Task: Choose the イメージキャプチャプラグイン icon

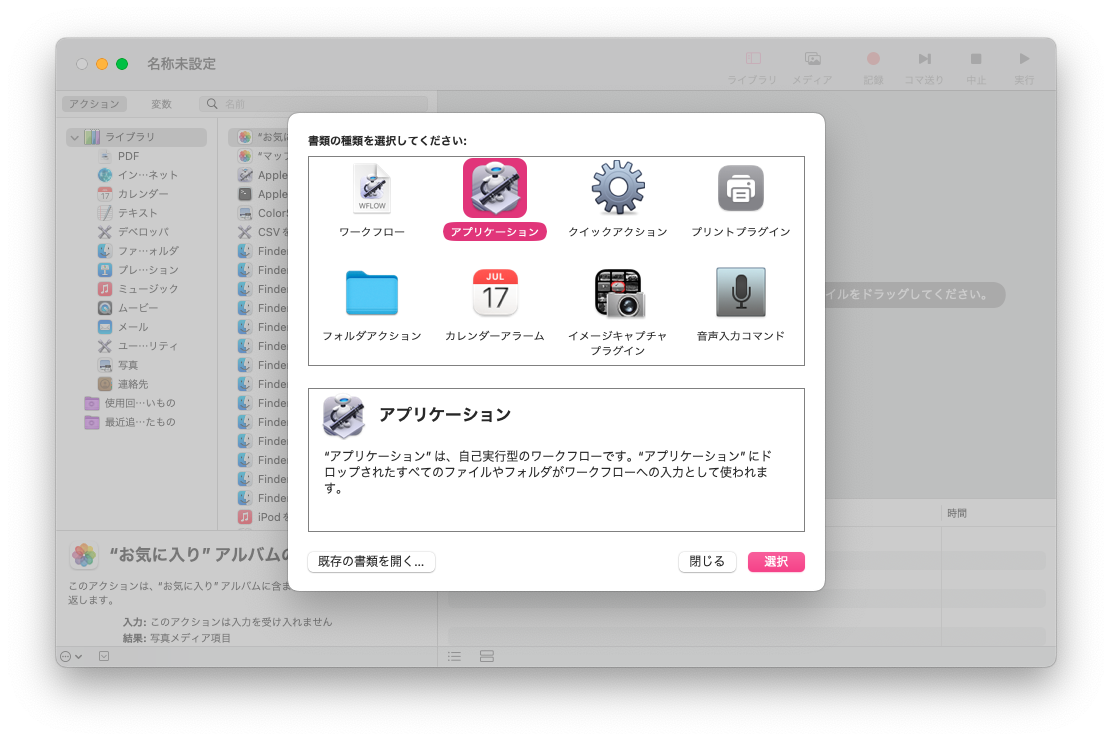Action: (x=618, y=292)
